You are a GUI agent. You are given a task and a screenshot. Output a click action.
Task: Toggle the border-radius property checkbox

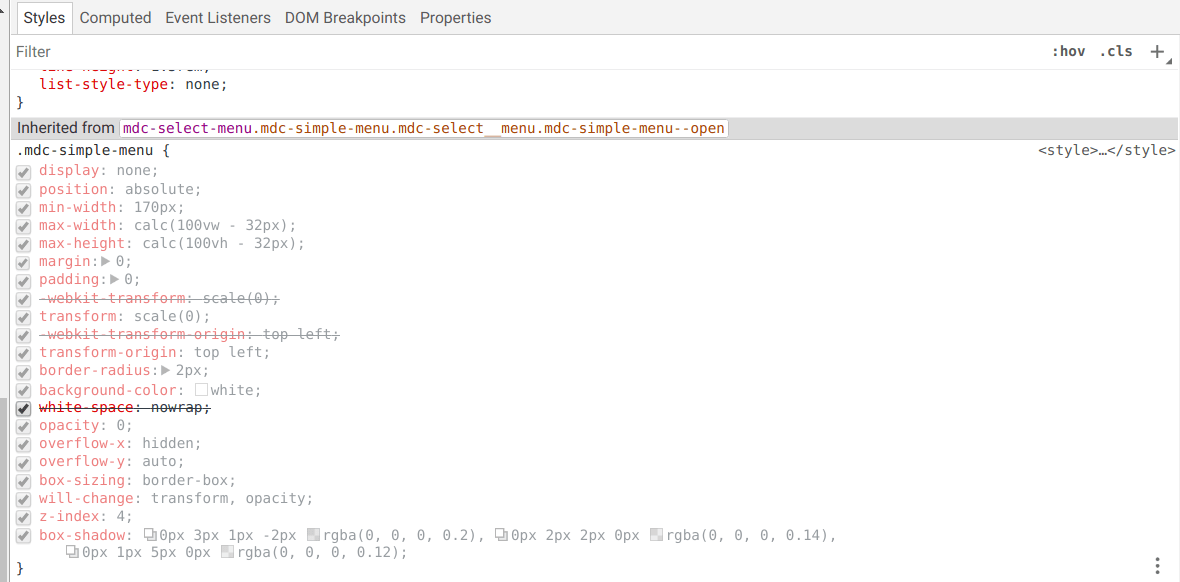point(23,372)
